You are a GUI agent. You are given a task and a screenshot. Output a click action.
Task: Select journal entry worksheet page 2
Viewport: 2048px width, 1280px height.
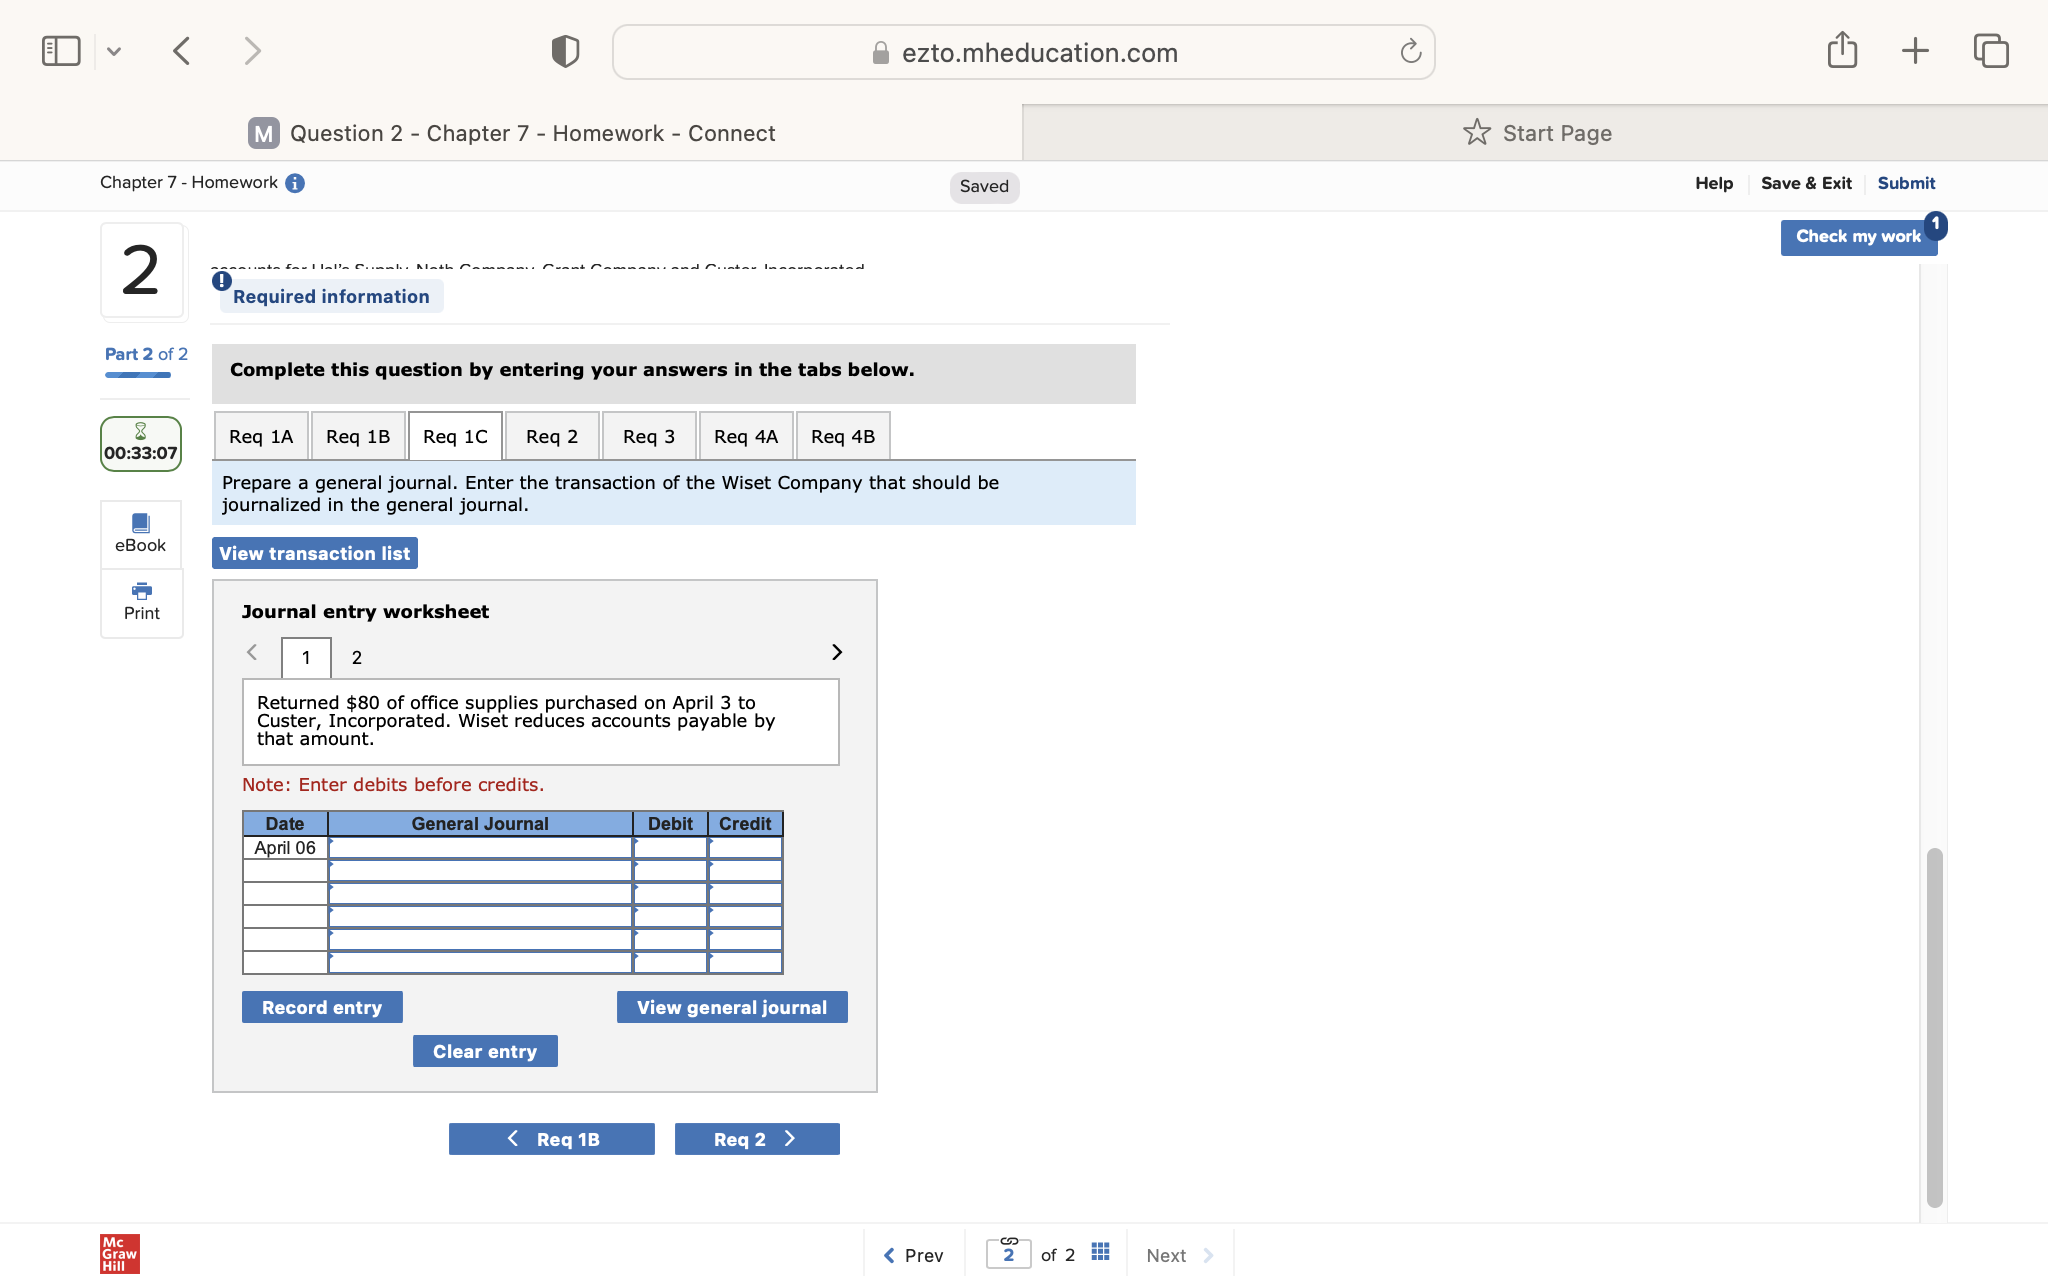pyautogui.click(x=356, y=657)
